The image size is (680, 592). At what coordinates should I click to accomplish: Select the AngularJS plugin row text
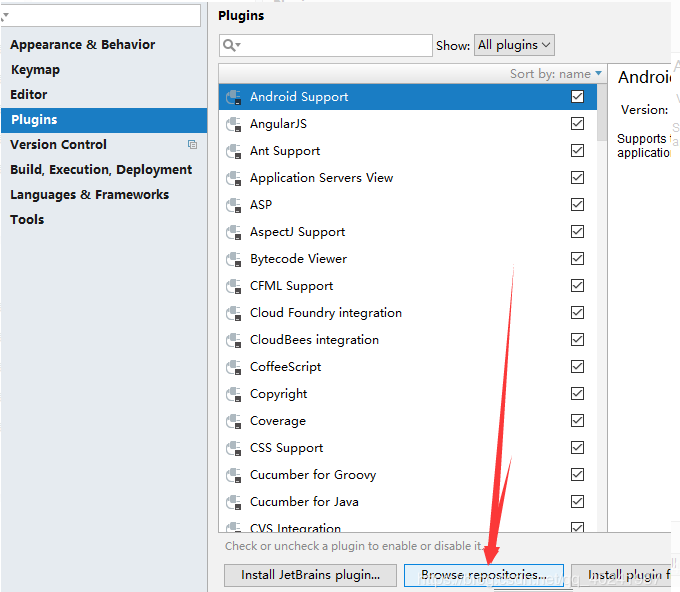(x=278, y=124)
